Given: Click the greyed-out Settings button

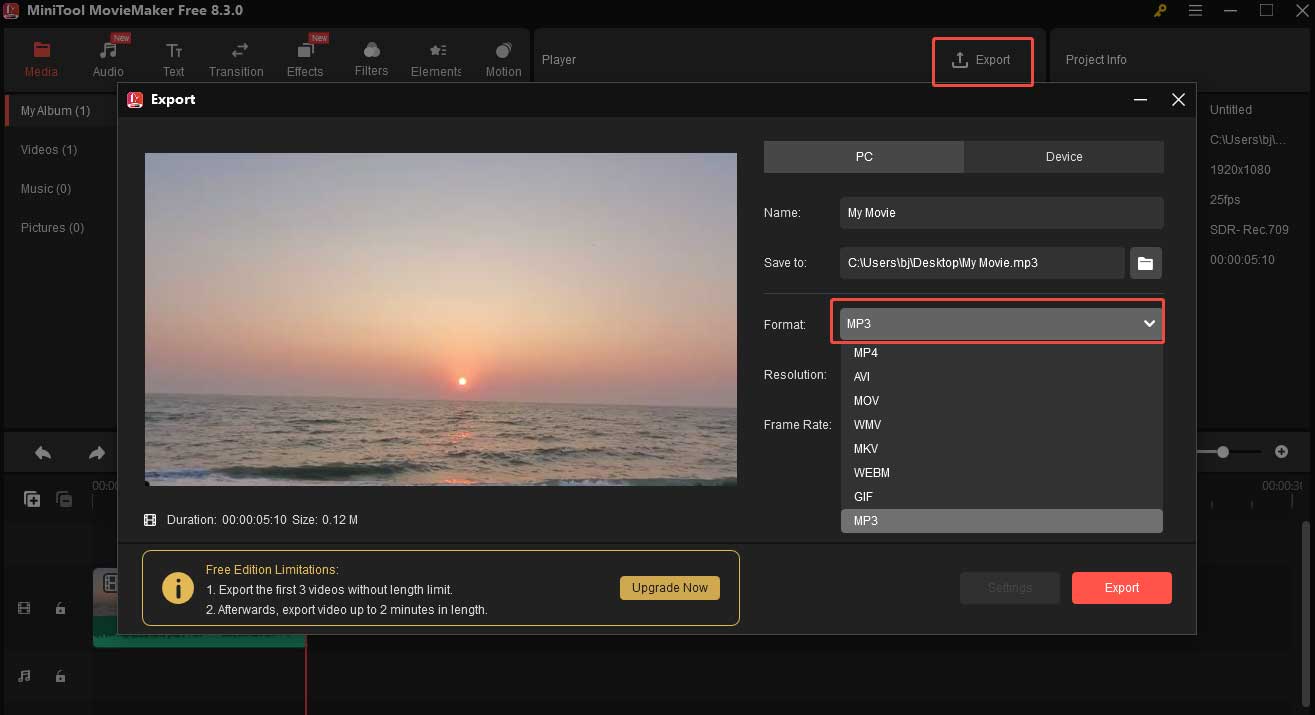Looking at the screenshot, I should pyautogui.click(x=1010, y=588).
